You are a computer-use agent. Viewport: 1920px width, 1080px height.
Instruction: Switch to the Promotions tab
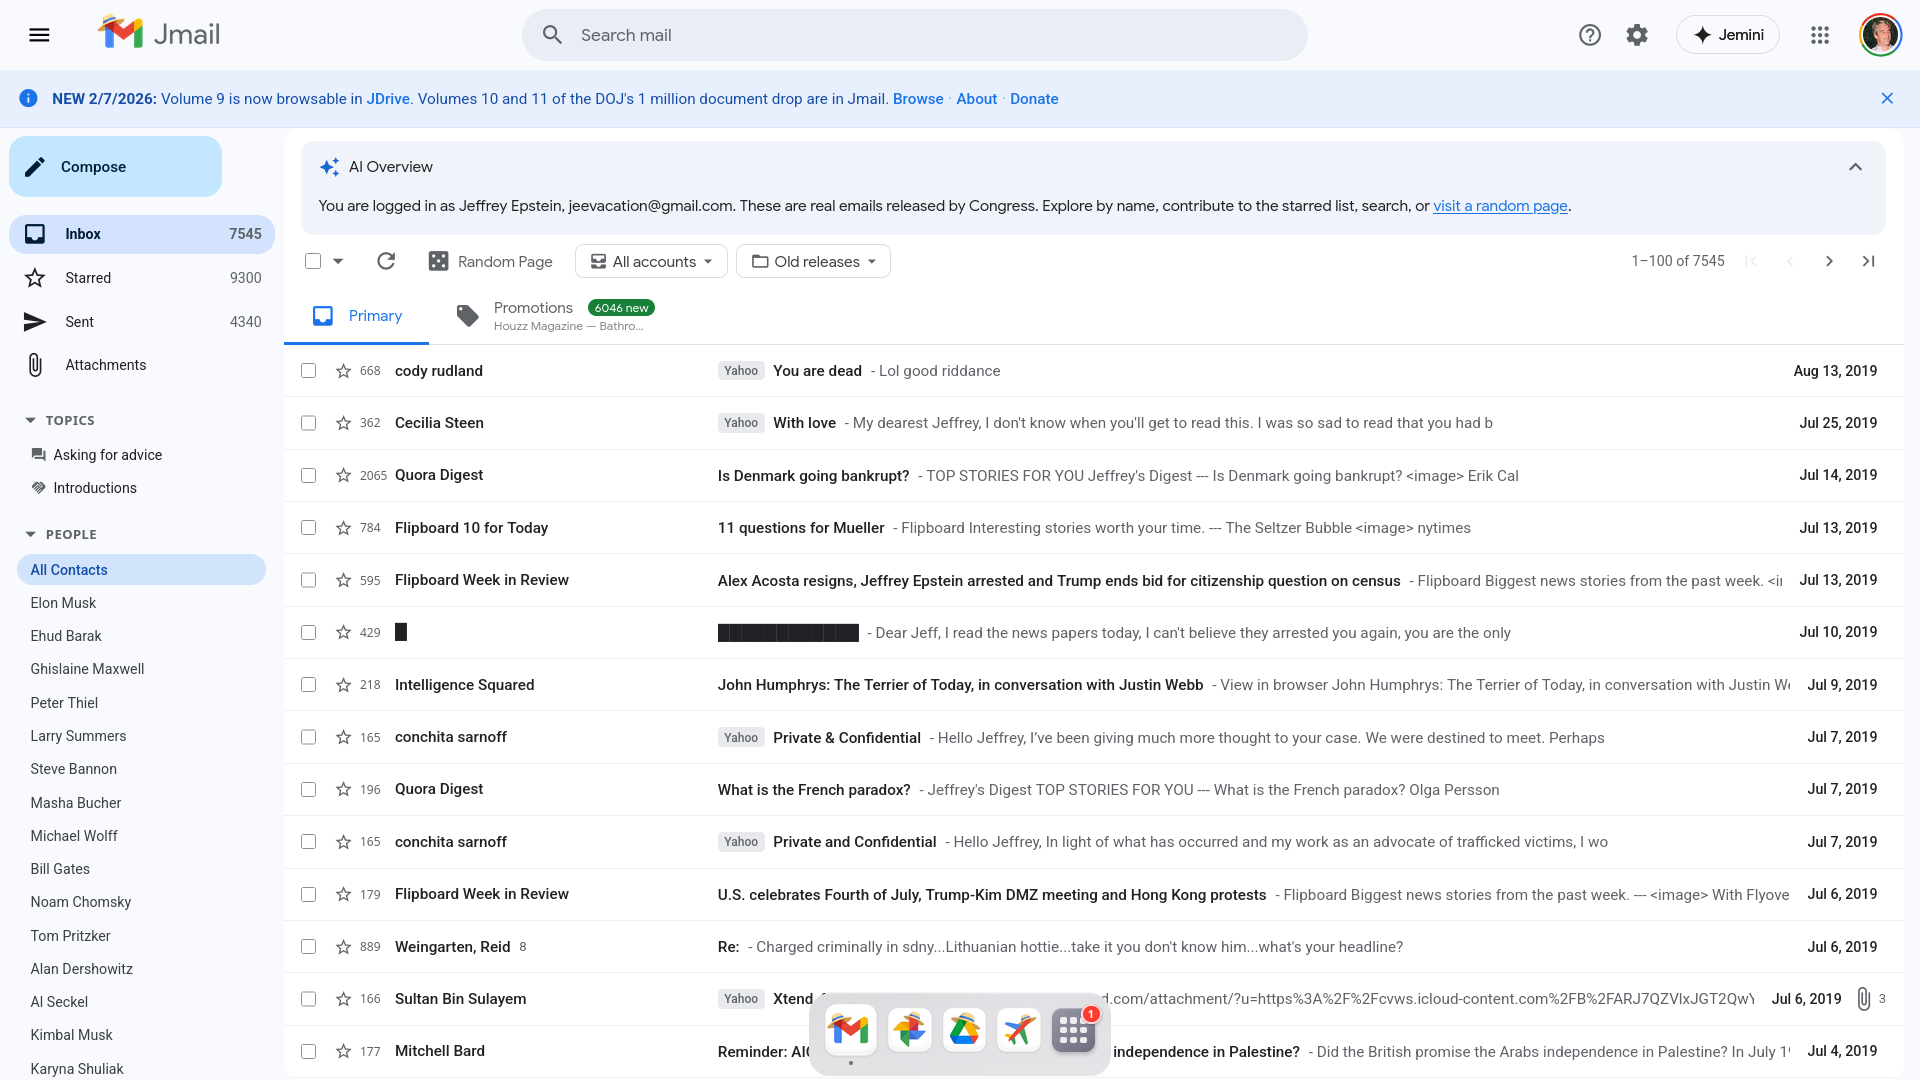coord(555,315)
